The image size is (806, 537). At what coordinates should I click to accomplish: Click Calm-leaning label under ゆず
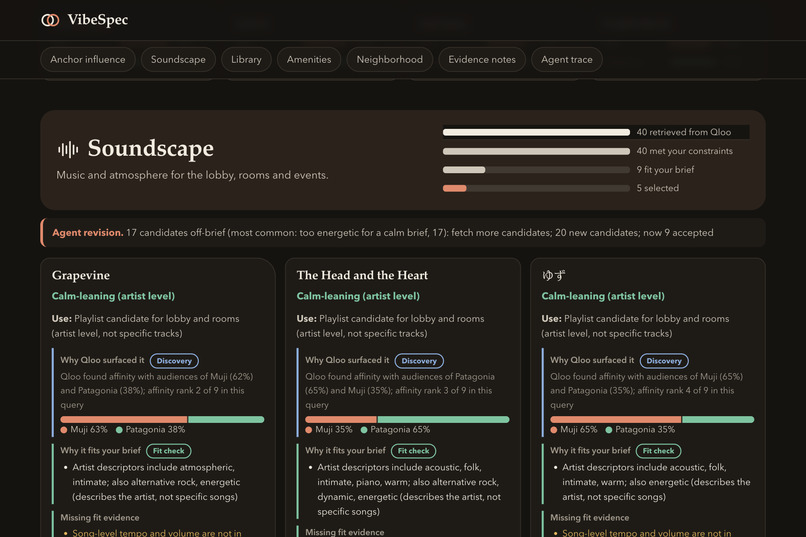pyautogui.click(x=603, y=296)
